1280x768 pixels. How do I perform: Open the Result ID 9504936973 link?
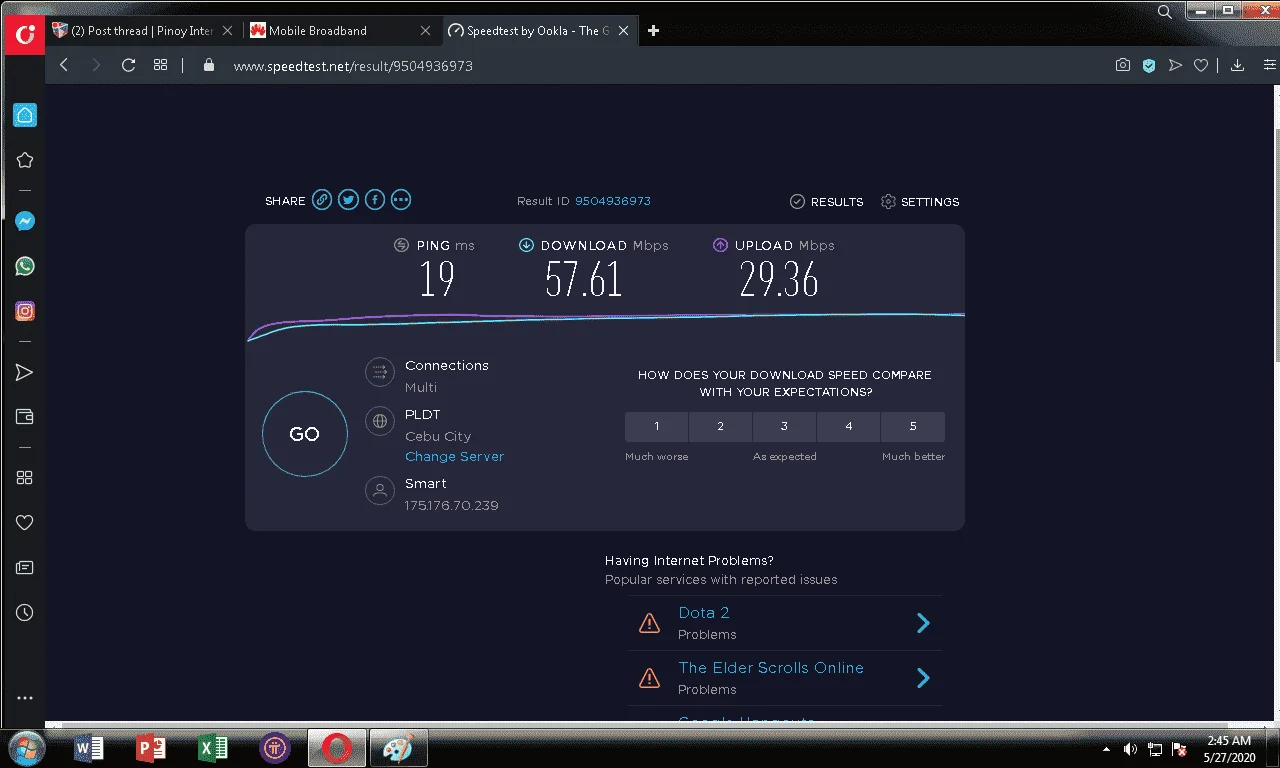613,201
